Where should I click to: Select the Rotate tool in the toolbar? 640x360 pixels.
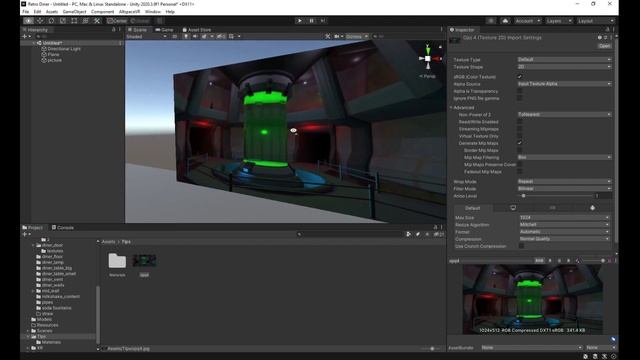(51, 21)
